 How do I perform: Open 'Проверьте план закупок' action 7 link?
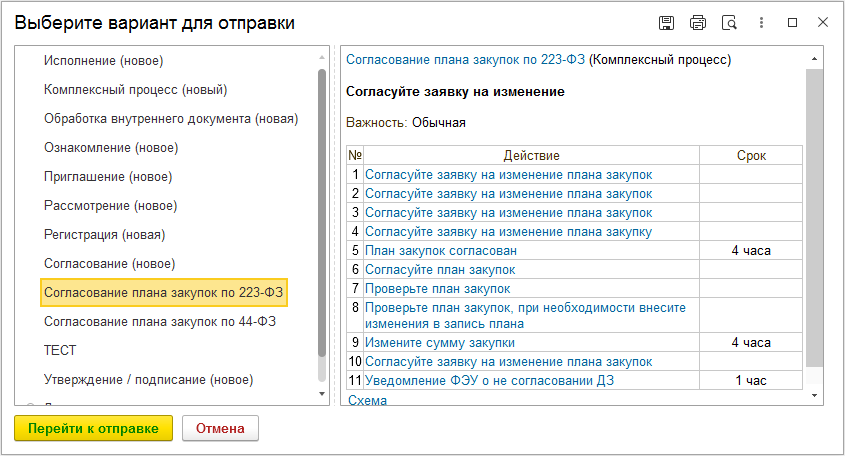tap(438, 289)
